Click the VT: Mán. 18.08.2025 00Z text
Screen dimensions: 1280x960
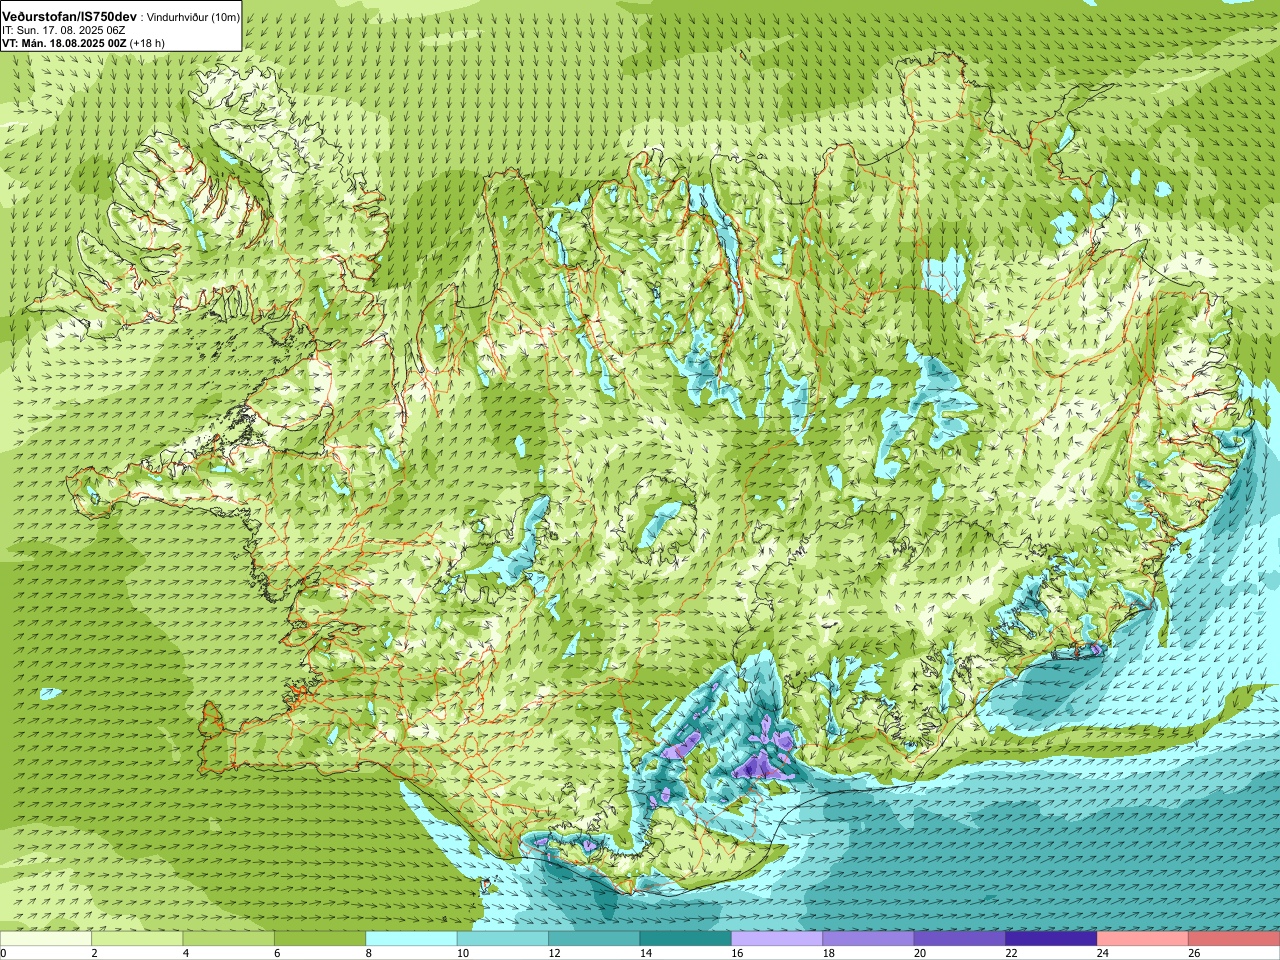pos(64,43)
